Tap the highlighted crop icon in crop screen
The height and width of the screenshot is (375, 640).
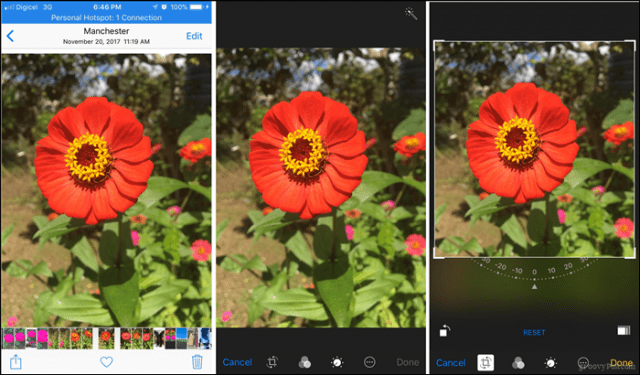[486, 363]
